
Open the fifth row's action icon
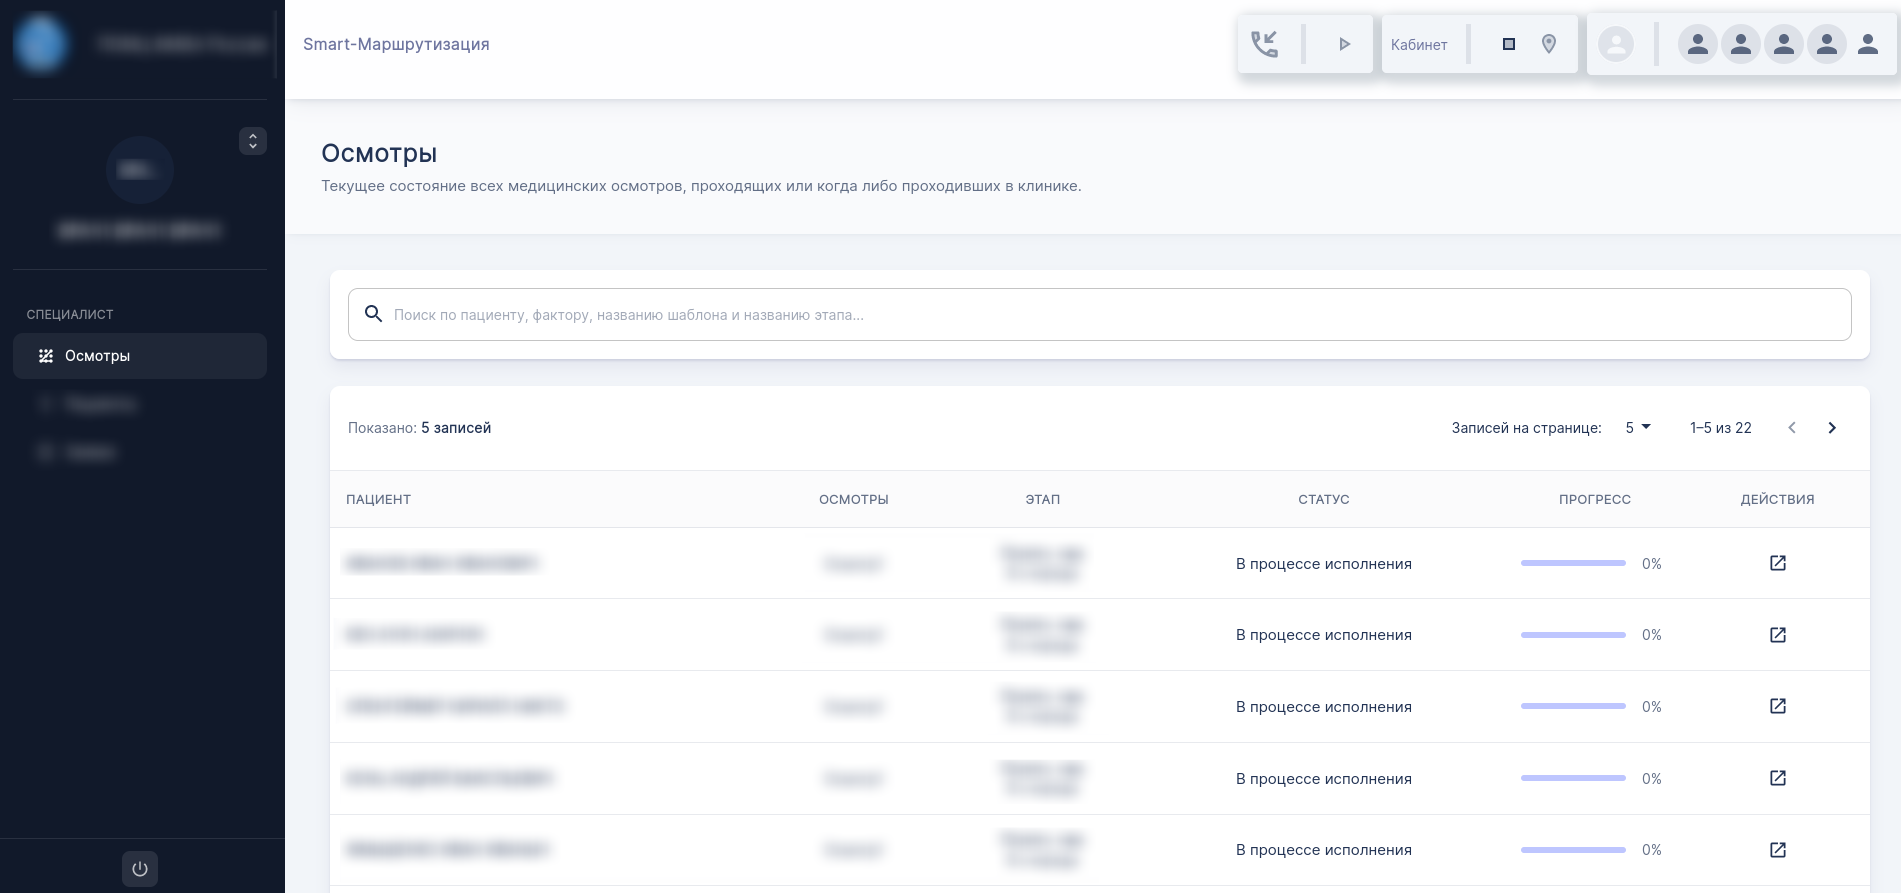pyautogui.click(x=1777, y=849)
